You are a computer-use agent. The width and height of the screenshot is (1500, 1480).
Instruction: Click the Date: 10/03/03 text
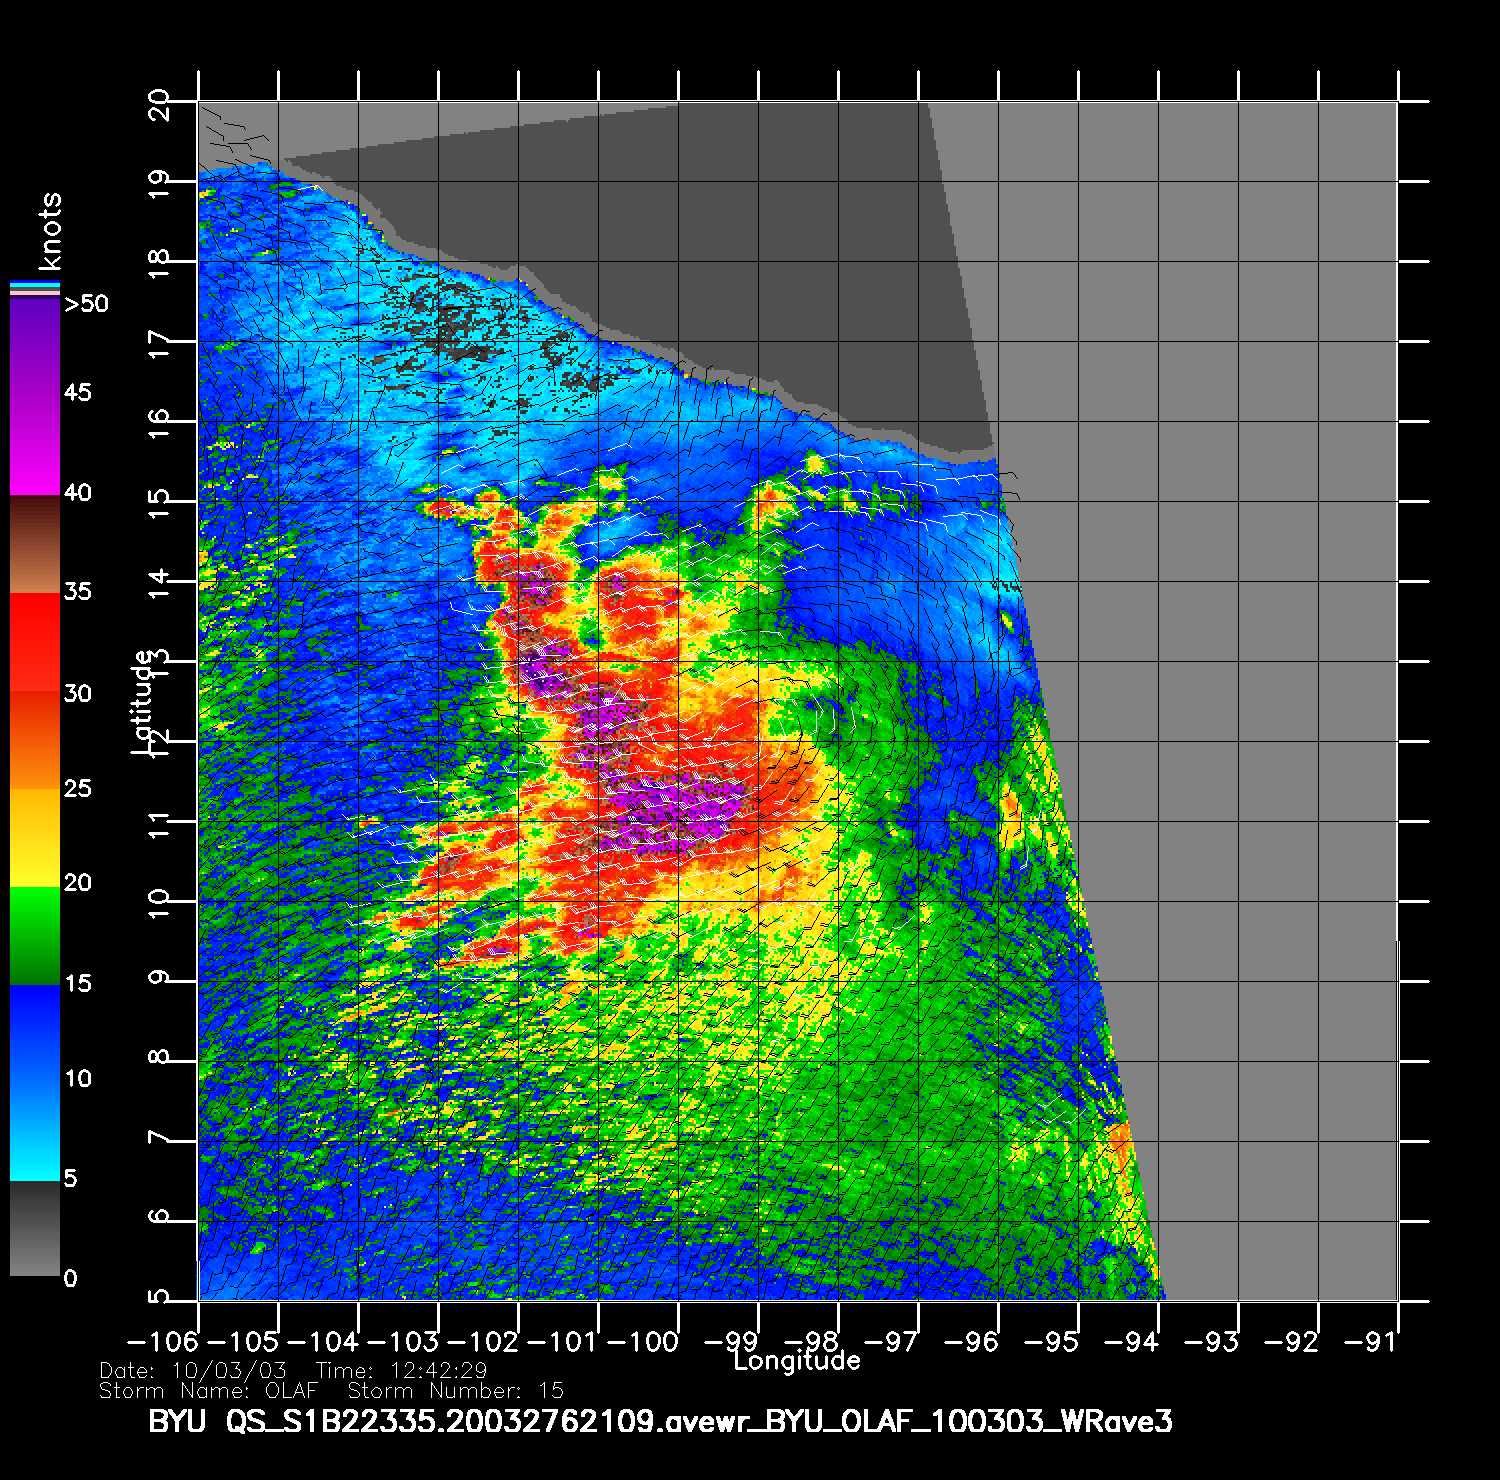click(x=193, y=1371)
